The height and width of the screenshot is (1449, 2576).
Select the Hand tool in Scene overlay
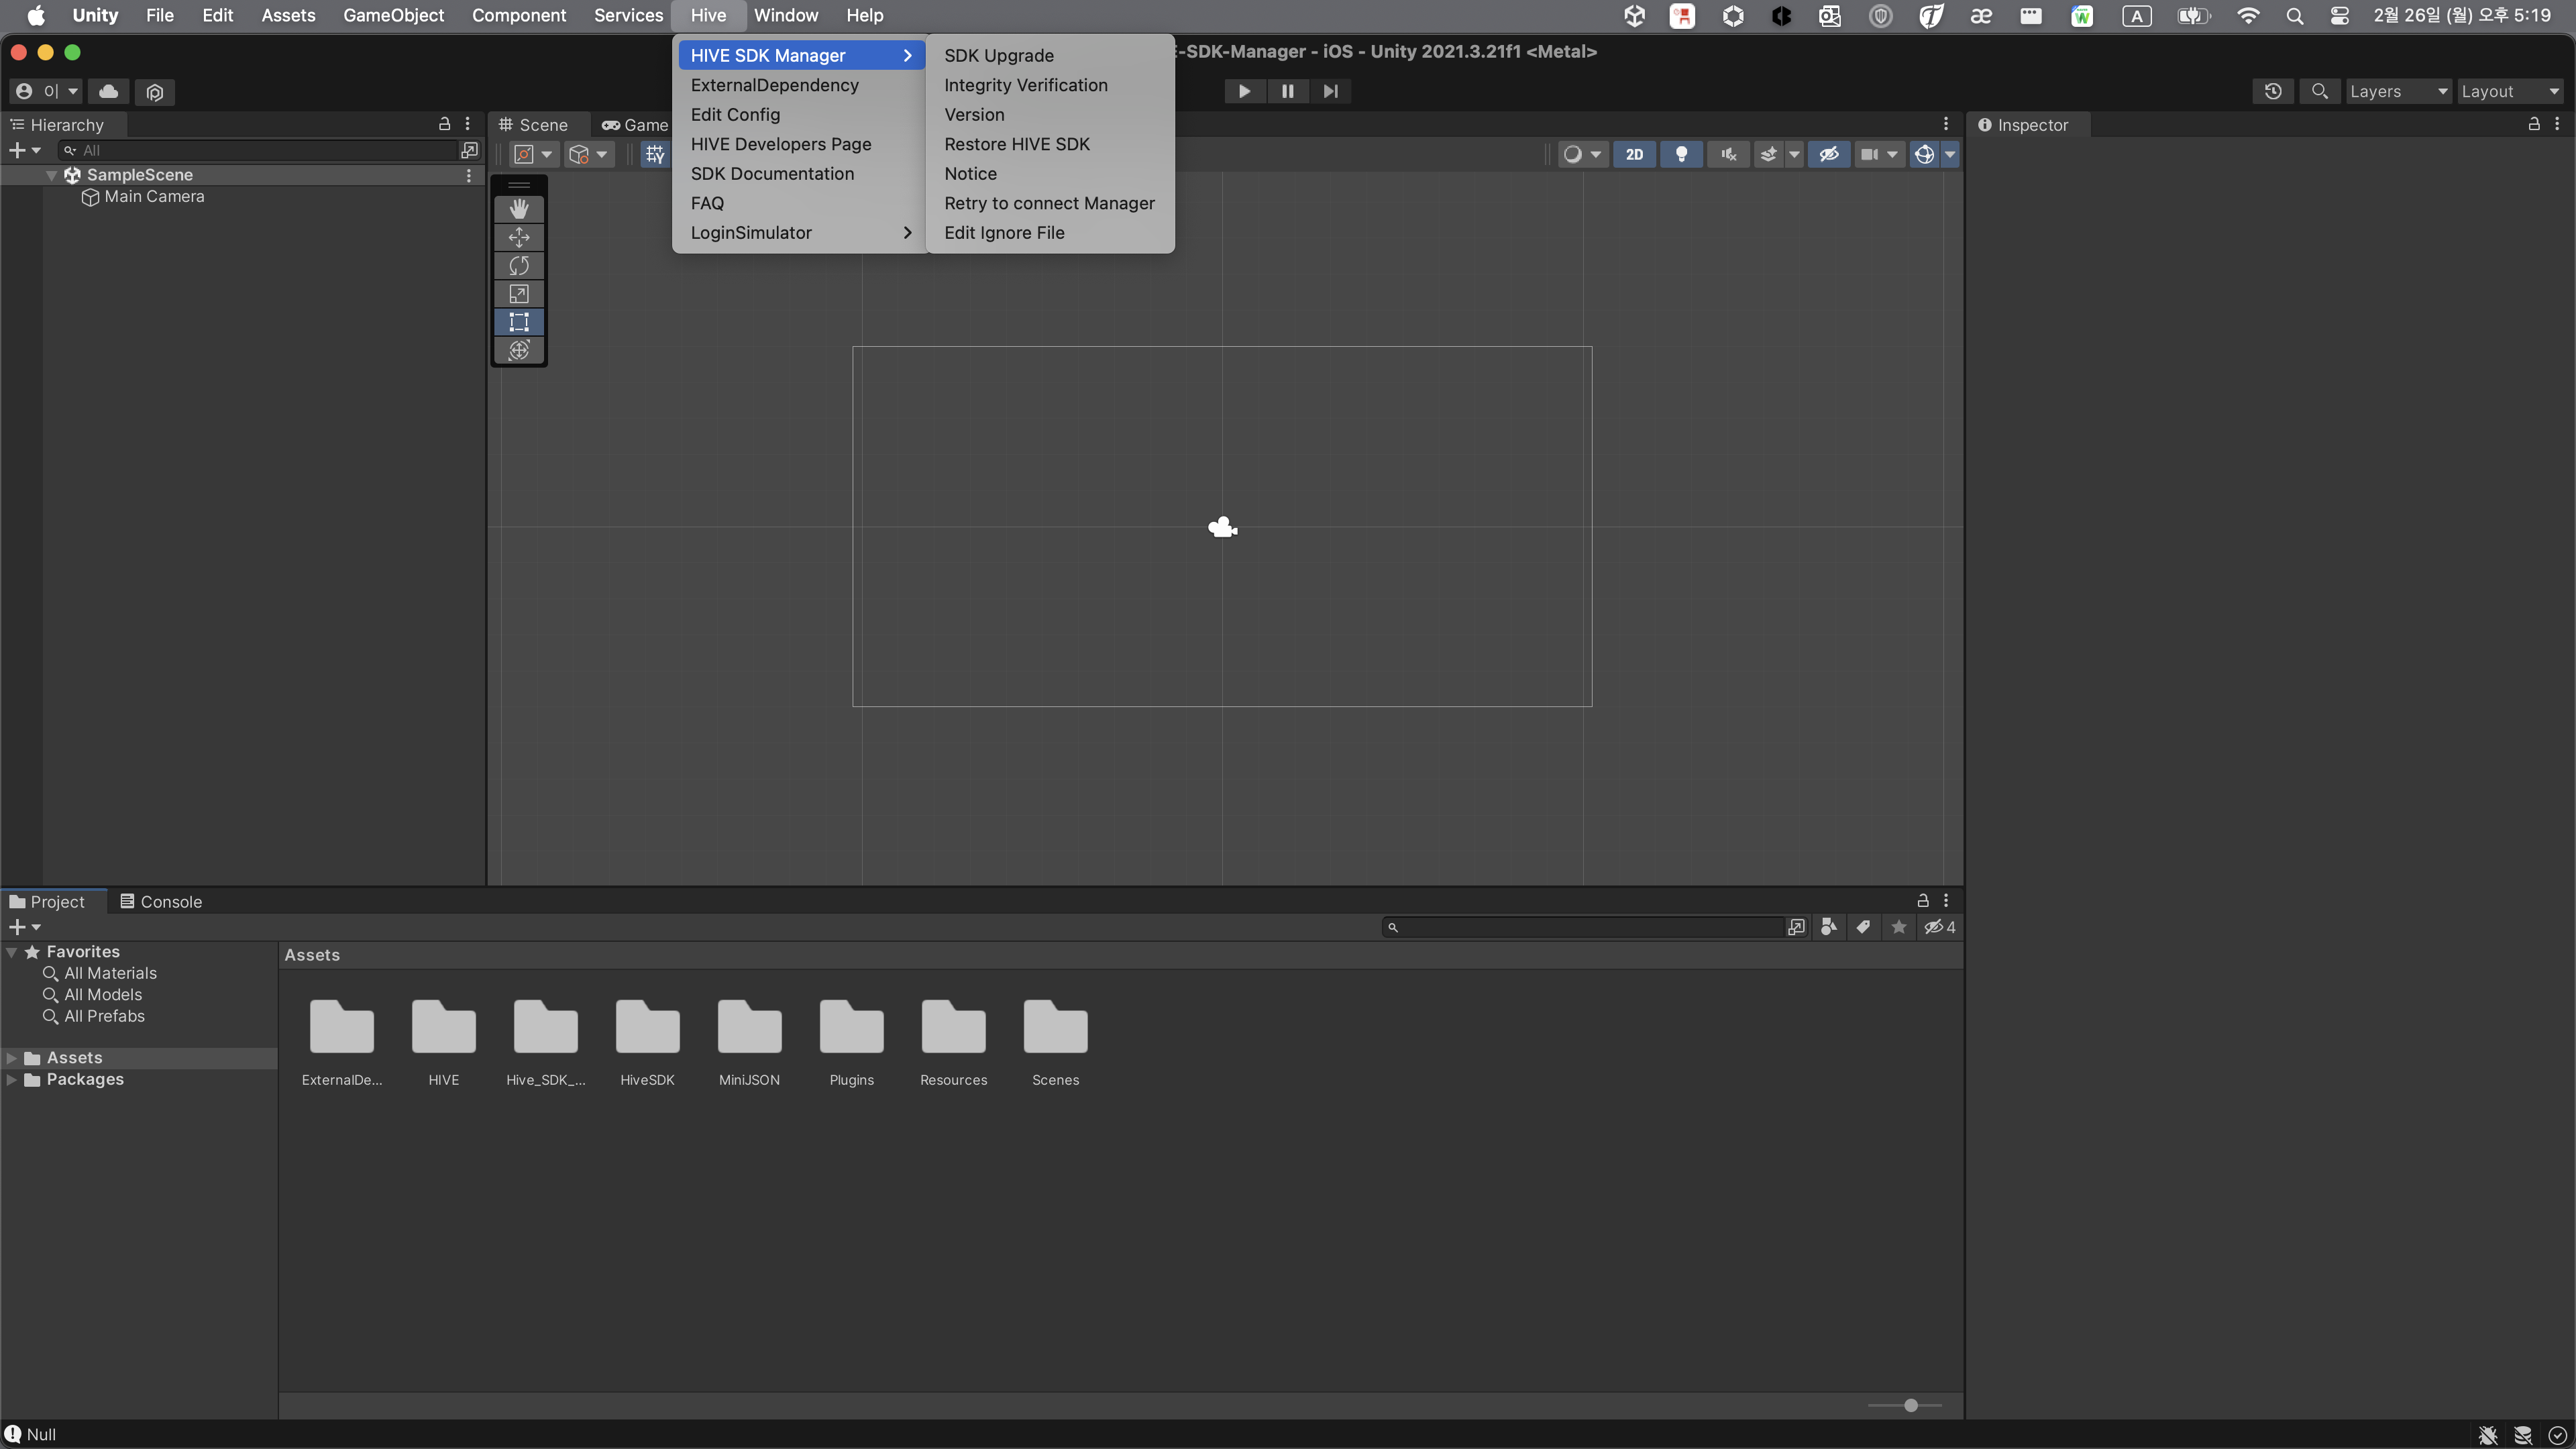(518, 209)
